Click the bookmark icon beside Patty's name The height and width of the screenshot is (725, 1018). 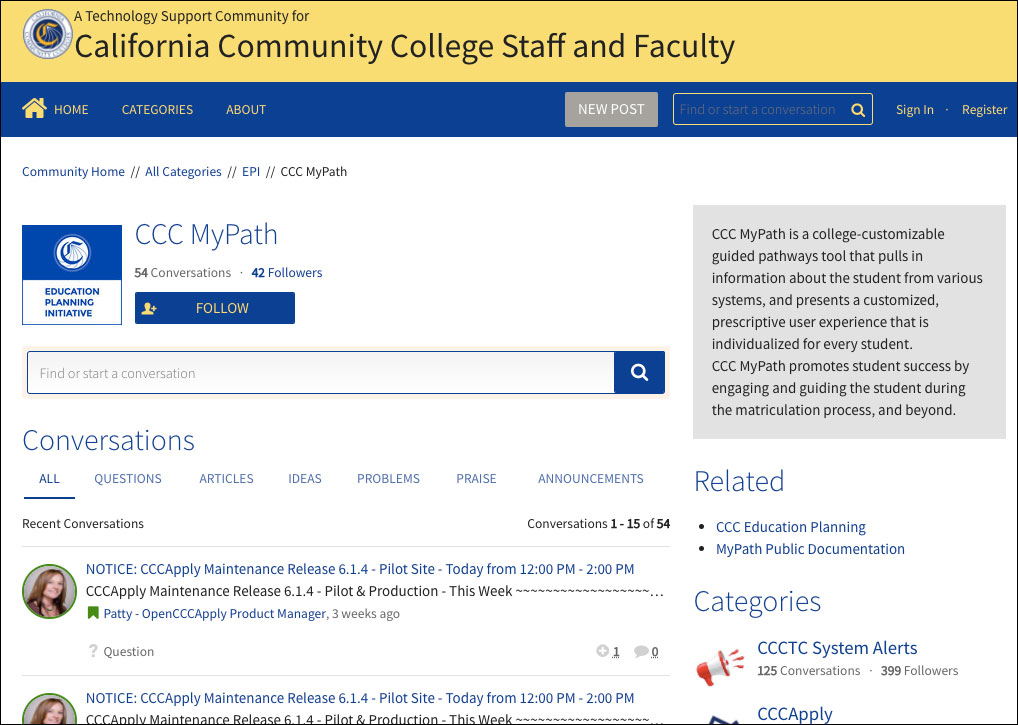(95, 613)
